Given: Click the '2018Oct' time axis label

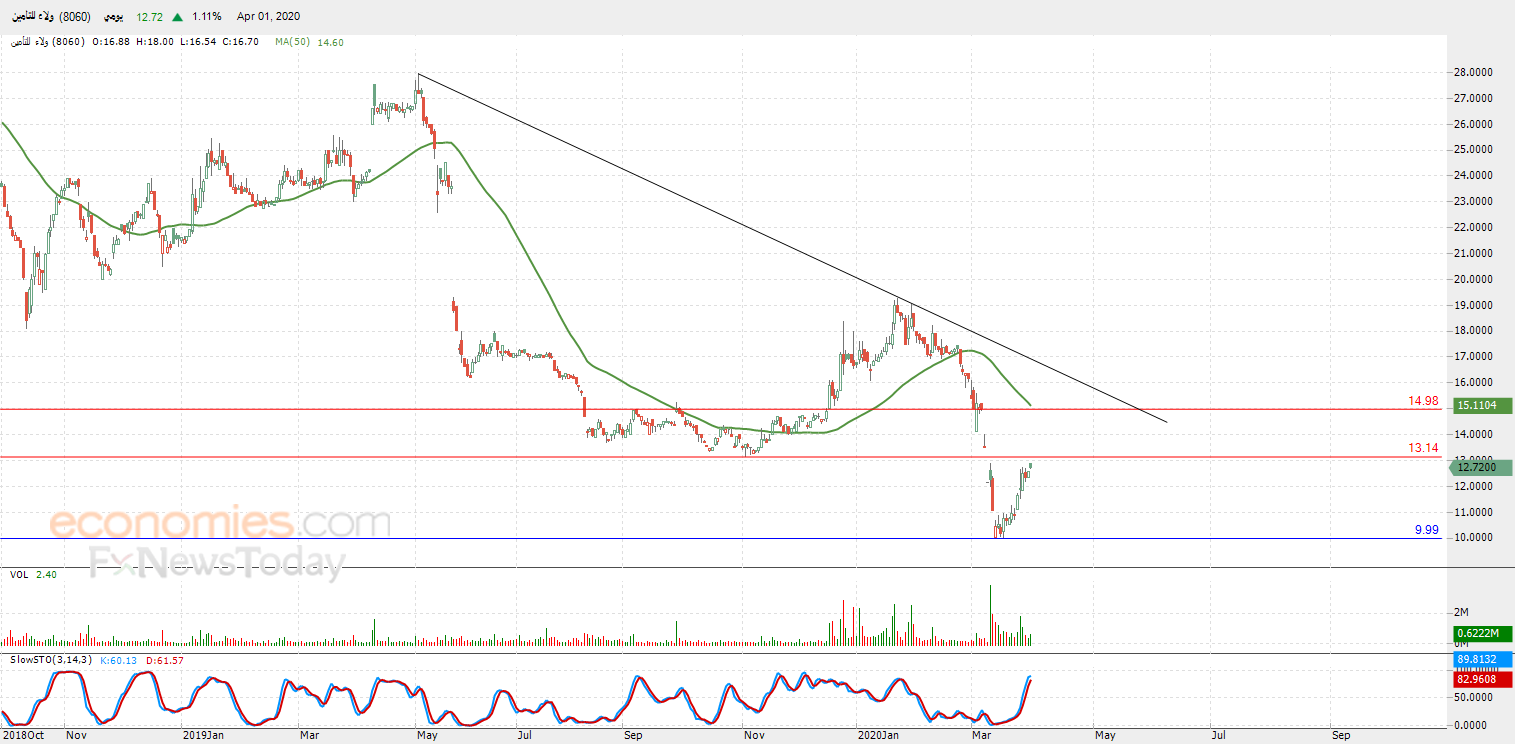Looking at the screenshot, I should click(x=22, y=736).
